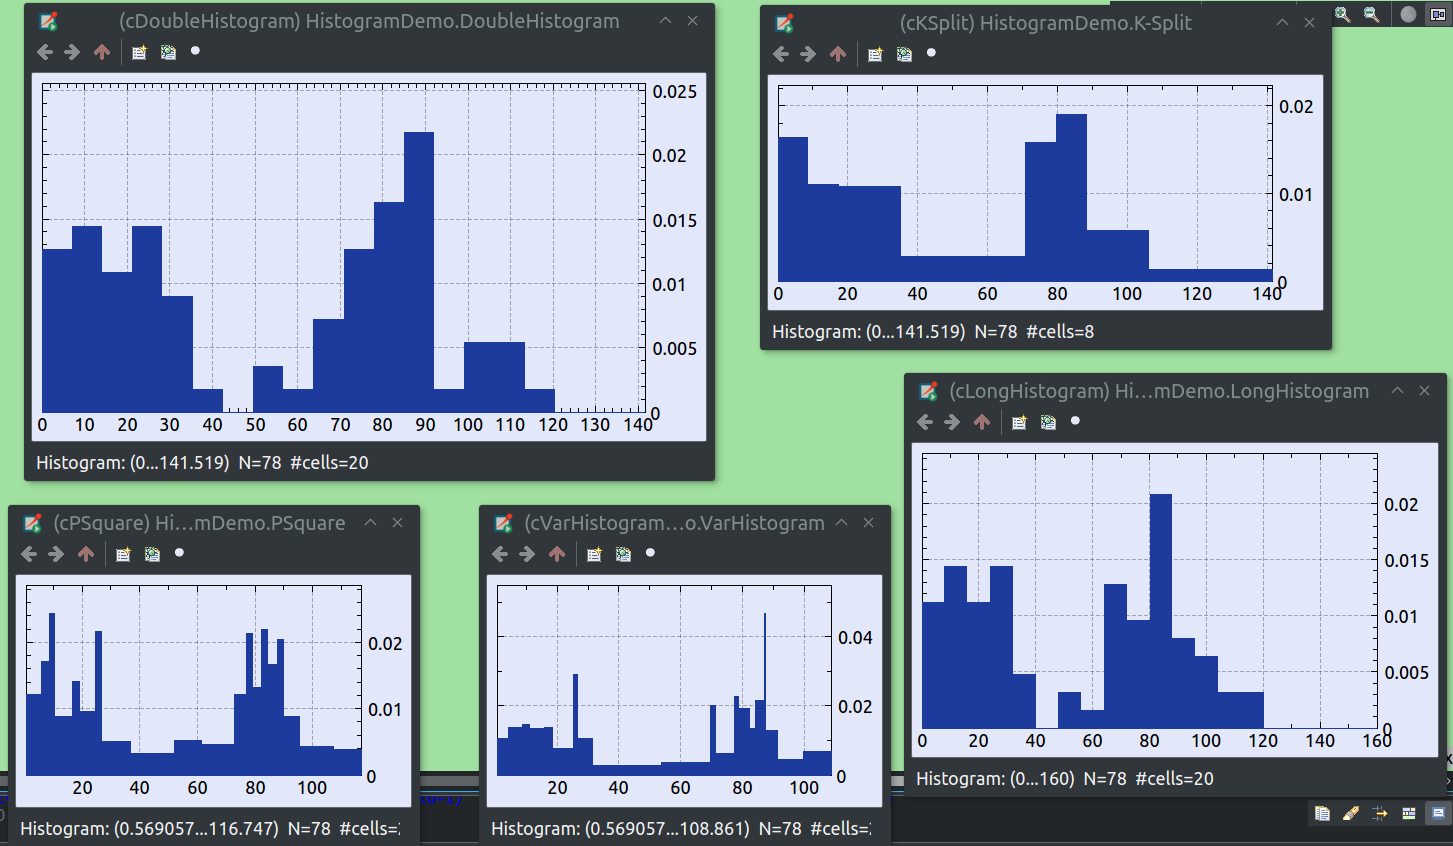This screenshot has width=1453, height=846.
Task: Click the highlighter pen icon in bottom-right toolbar
Action: coord(1351,813)
